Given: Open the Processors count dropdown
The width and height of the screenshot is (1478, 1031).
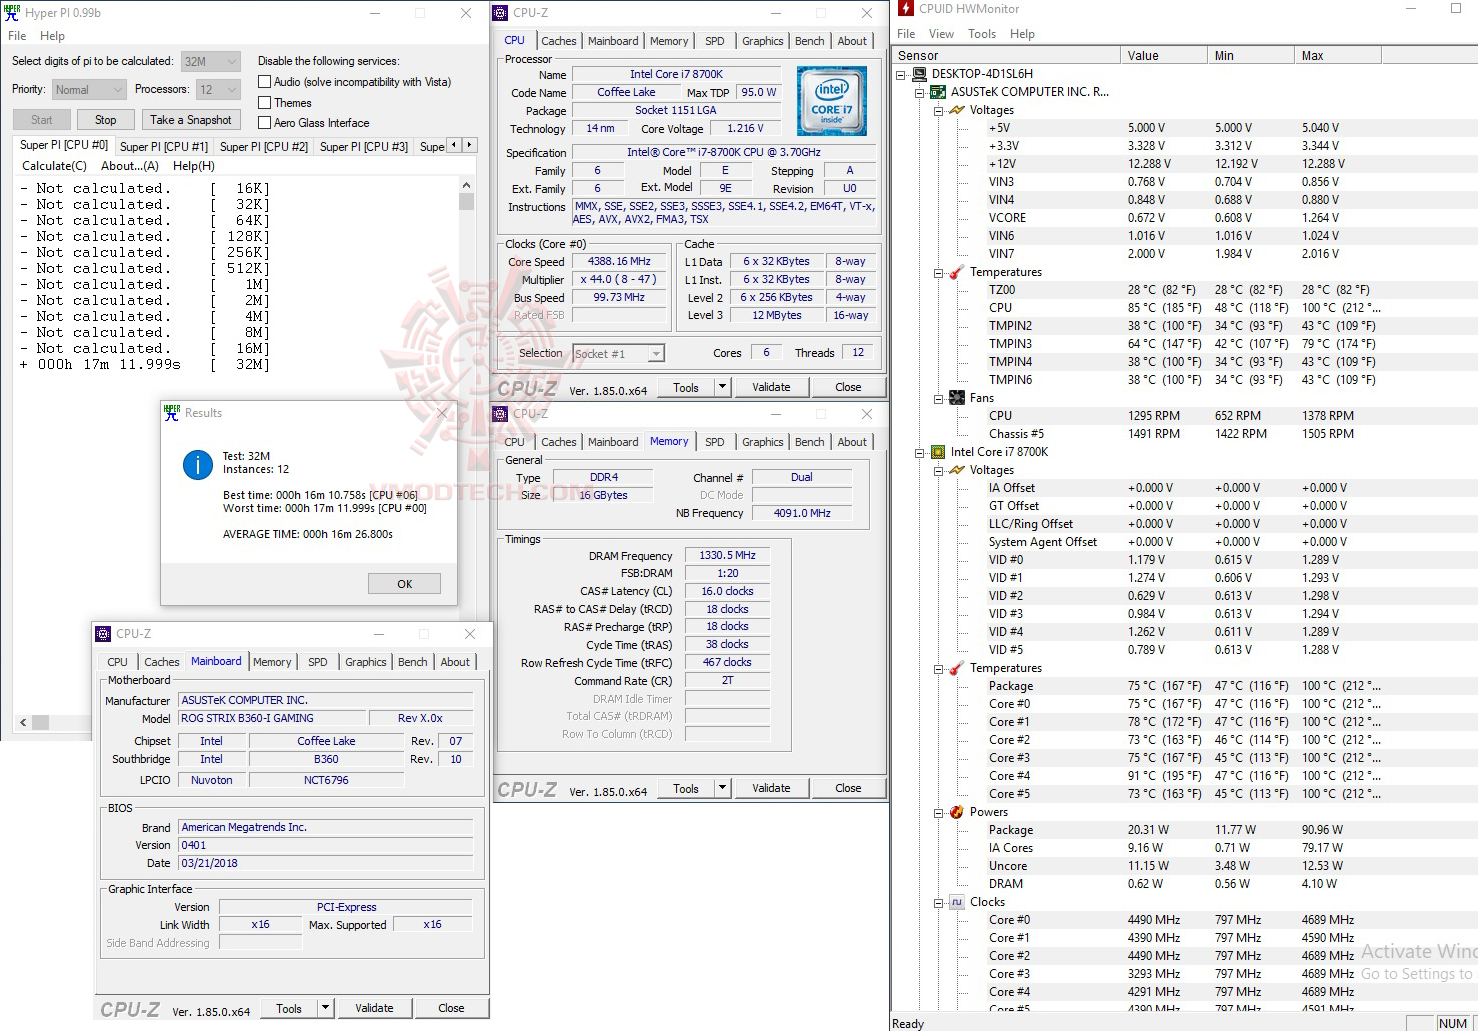Looking at the screenshot, I should coord(218,90).
